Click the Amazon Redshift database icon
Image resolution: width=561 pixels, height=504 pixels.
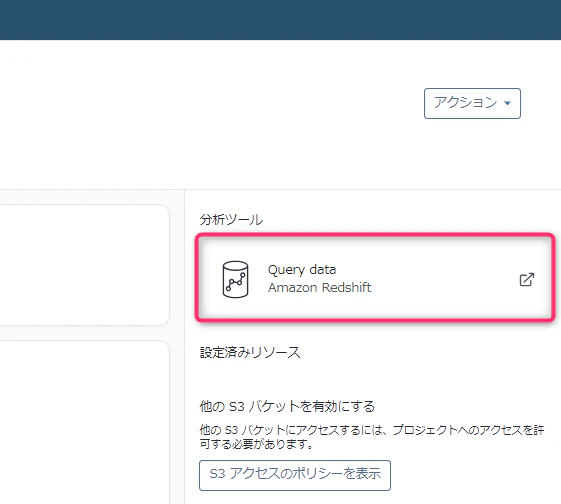[235, 279]
